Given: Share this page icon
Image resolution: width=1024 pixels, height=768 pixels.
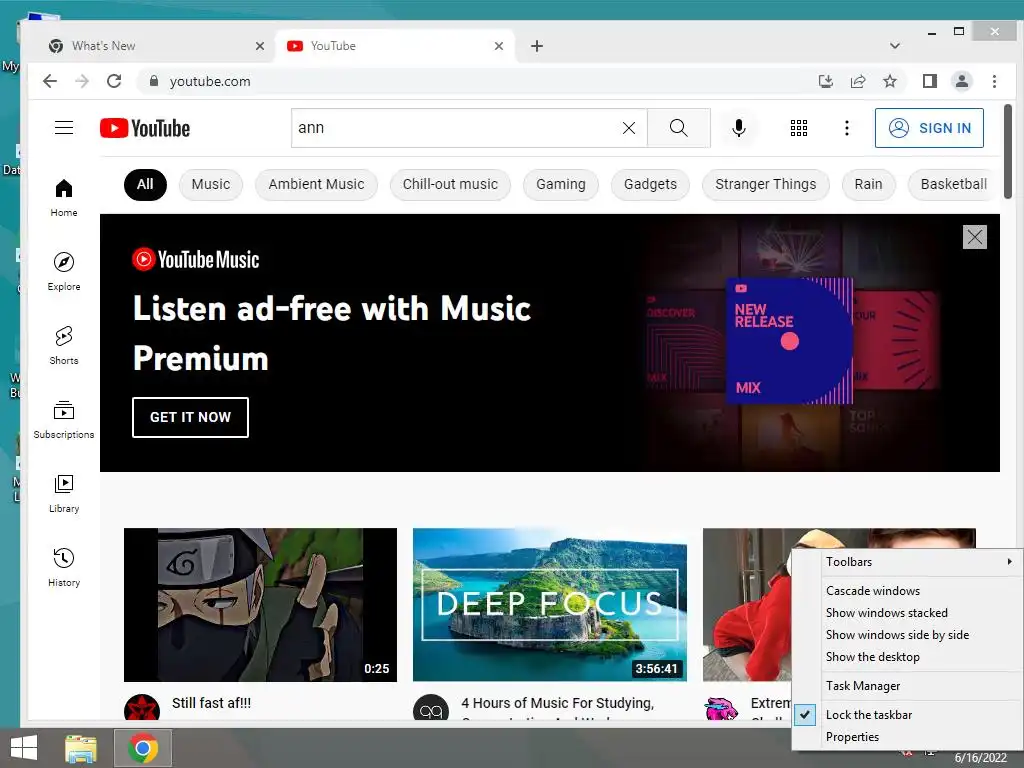Looking at the screenshot, I should 857,81.
